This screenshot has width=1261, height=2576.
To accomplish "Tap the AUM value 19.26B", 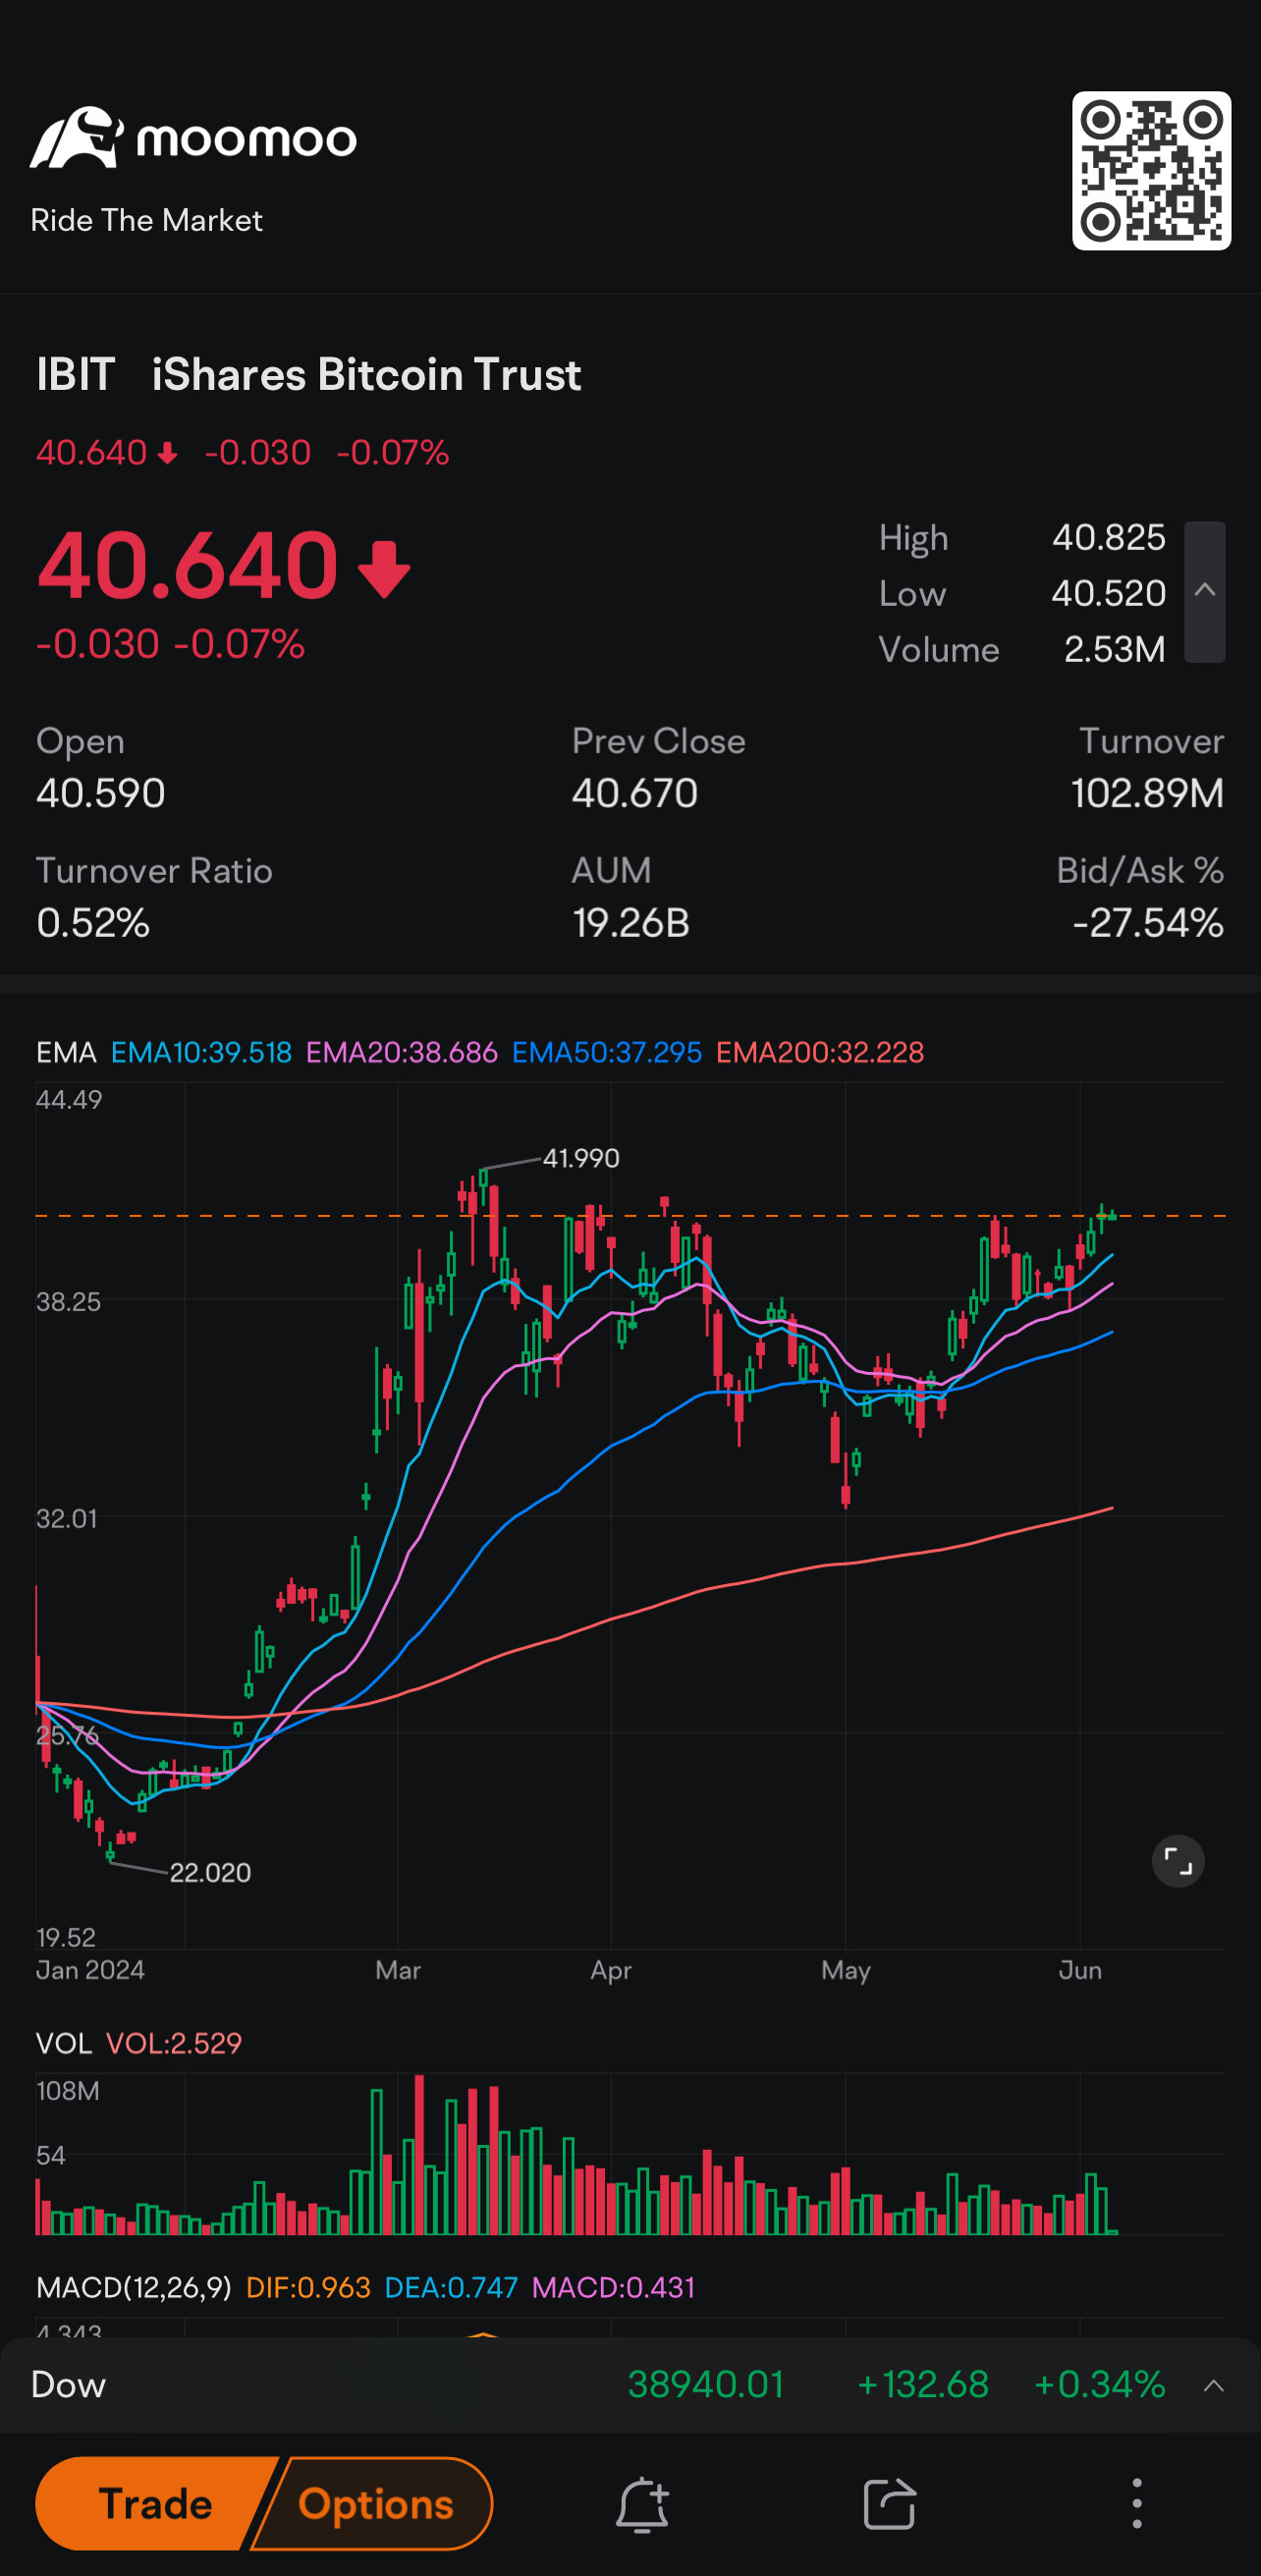I will (x=631, y=923).
